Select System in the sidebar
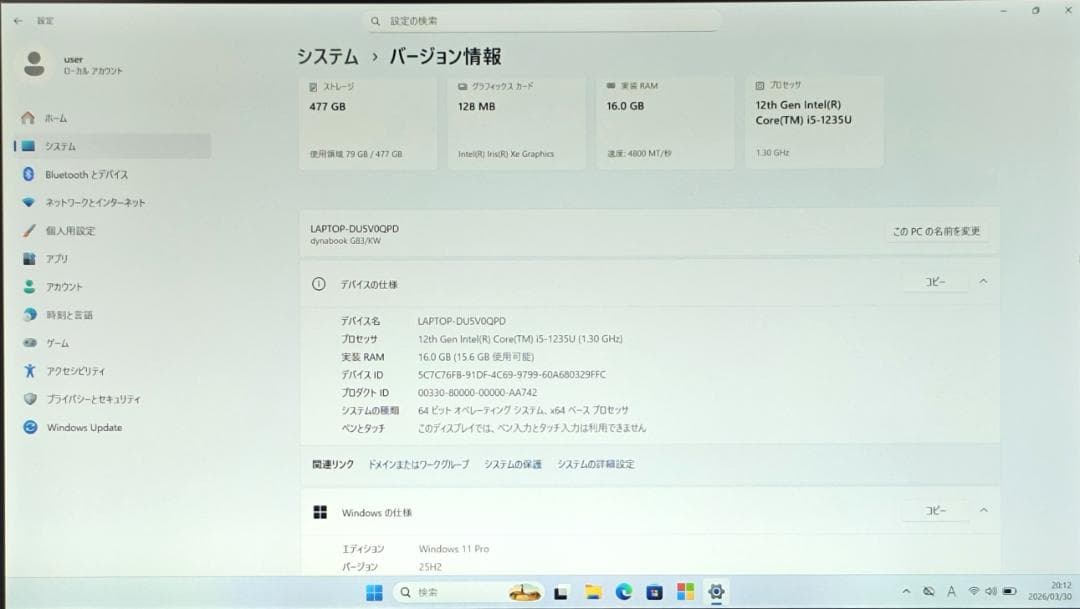This screenshot has width=1080, height=609. click(112, 146)
